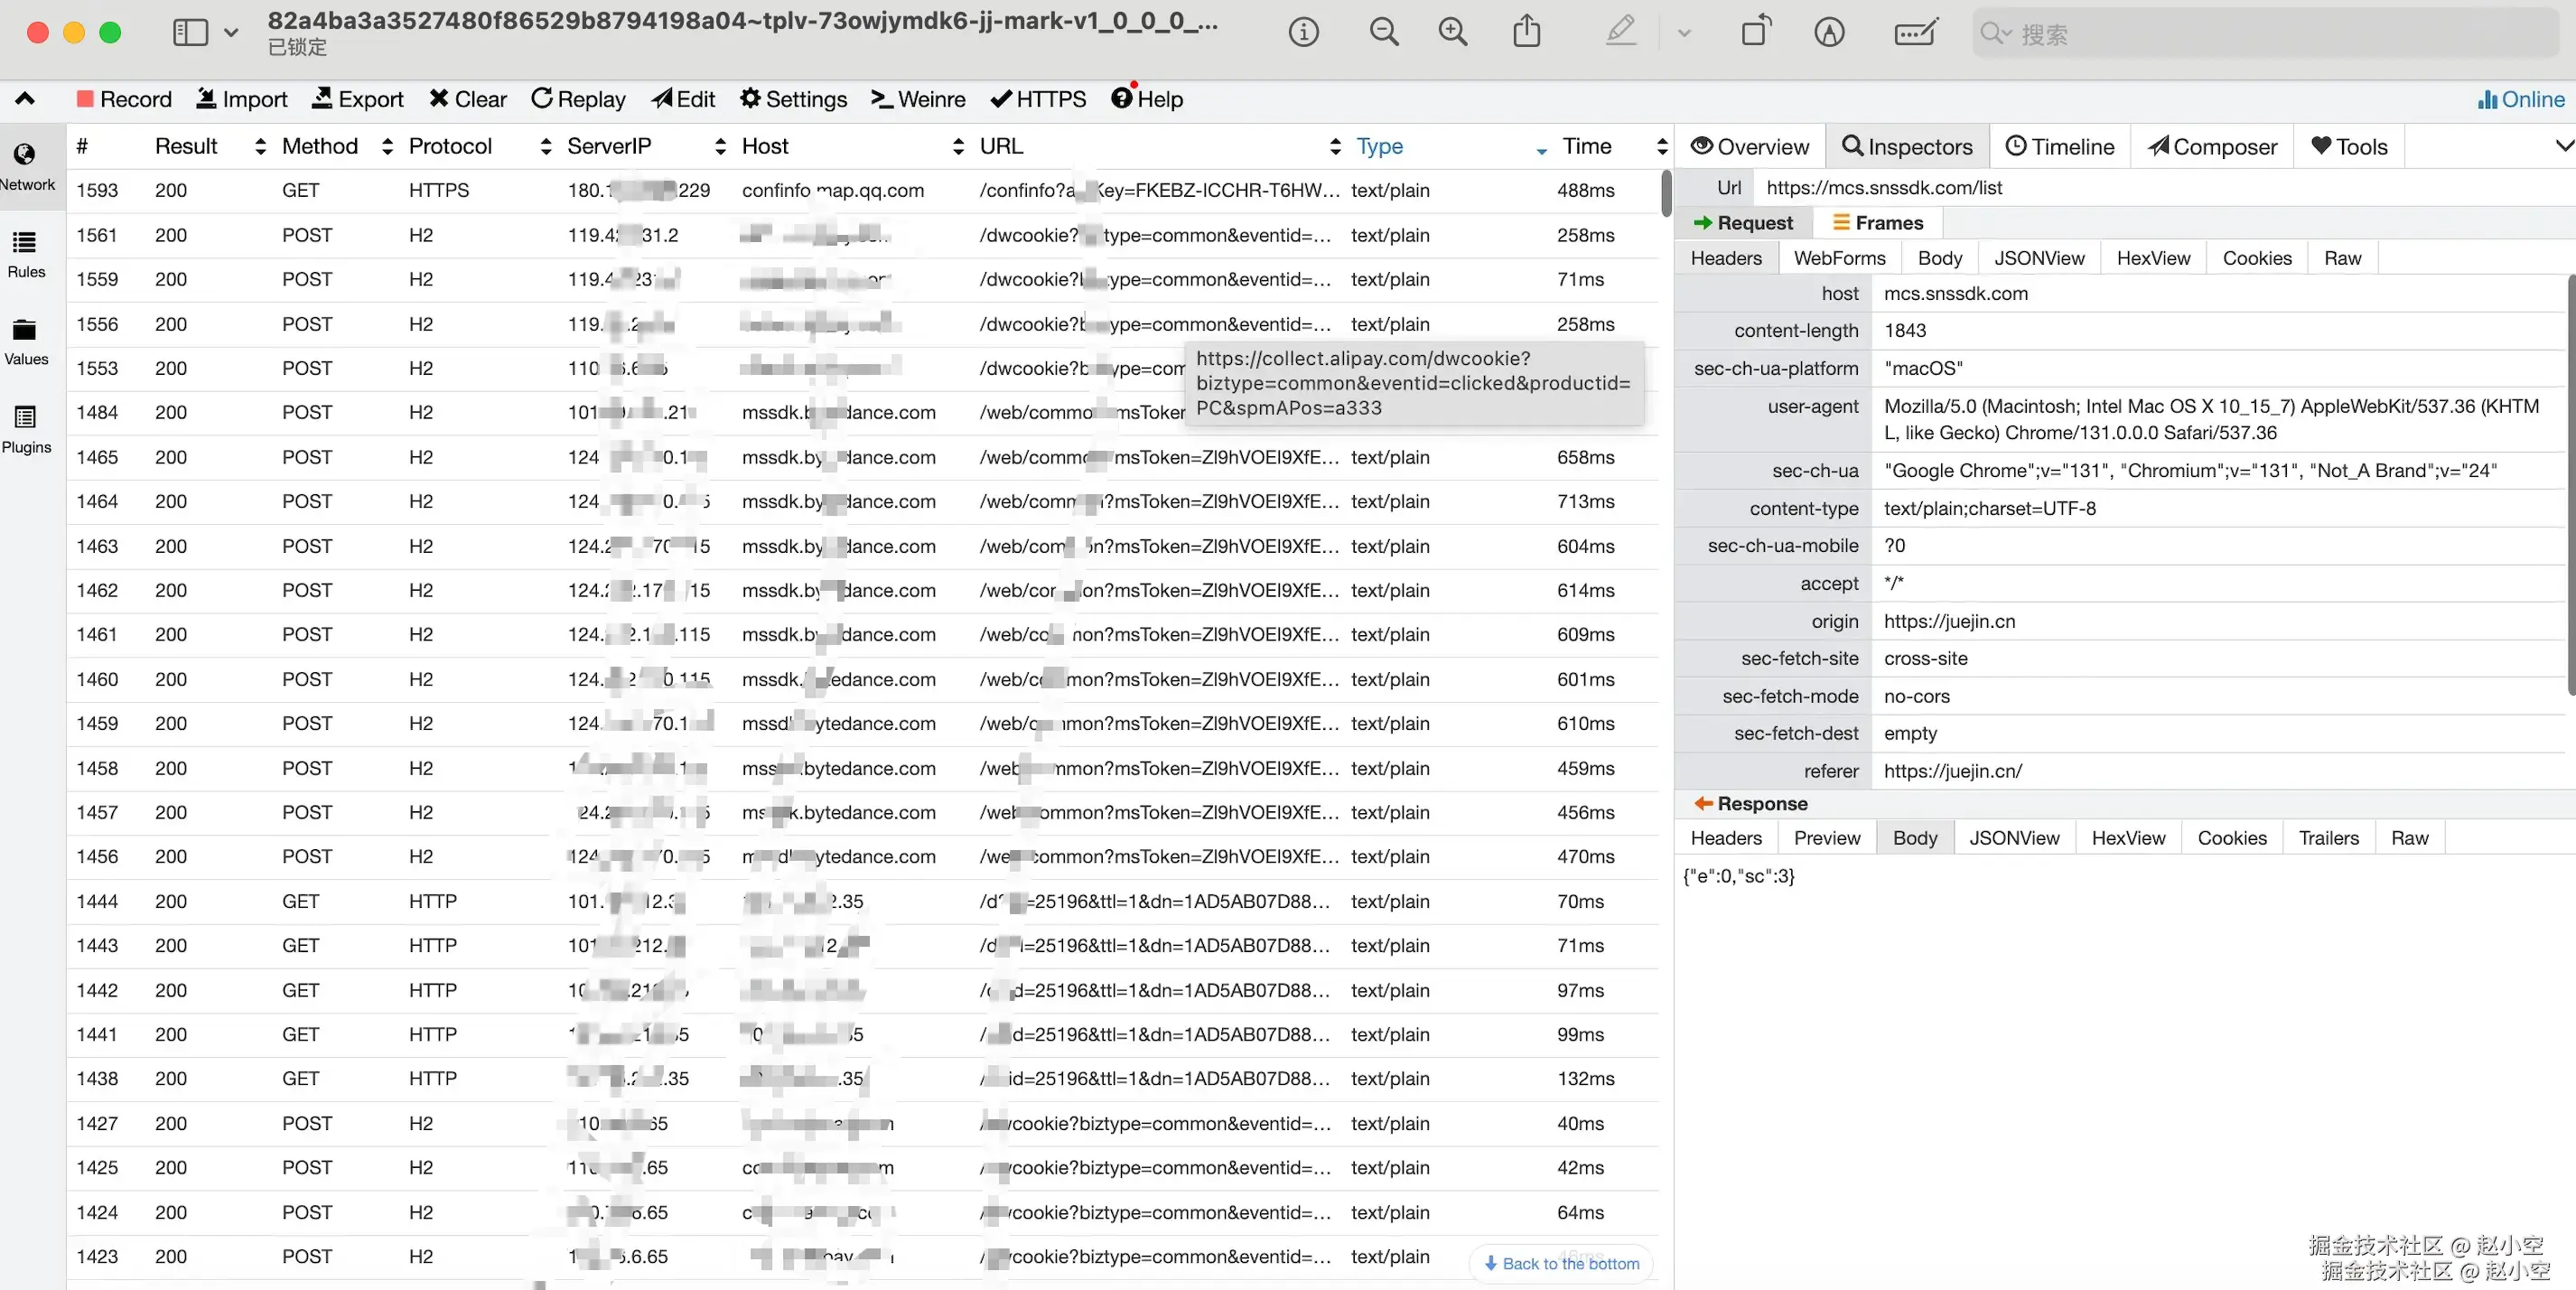Open the Settings gear toolbar item
Image resolution: width=2576 pixels, height=1290 pixels.
pyautogui.click(x=750, y=99)
